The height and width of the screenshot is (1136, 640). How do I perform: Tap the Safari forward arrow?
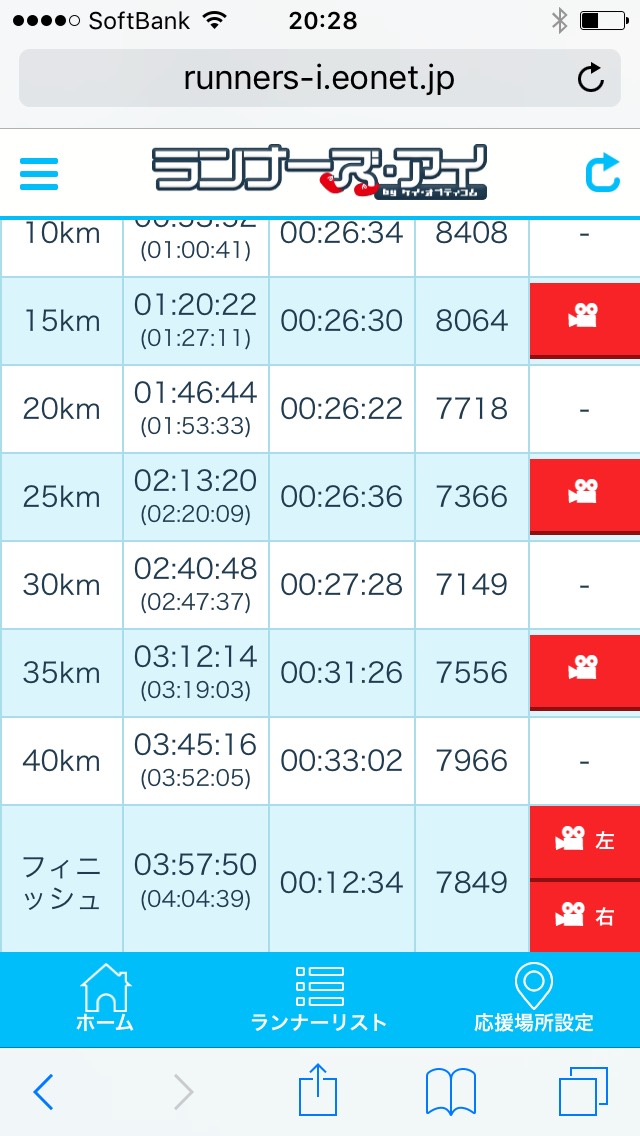(x=183, y=1092)
